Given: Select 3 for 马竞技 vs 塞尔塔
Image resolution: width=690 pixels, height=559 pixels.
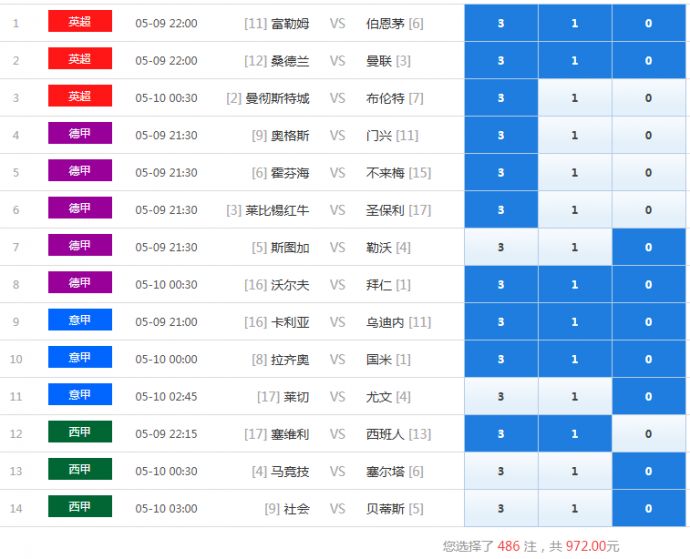Looking at the screenshot, I should pos(501,471).
